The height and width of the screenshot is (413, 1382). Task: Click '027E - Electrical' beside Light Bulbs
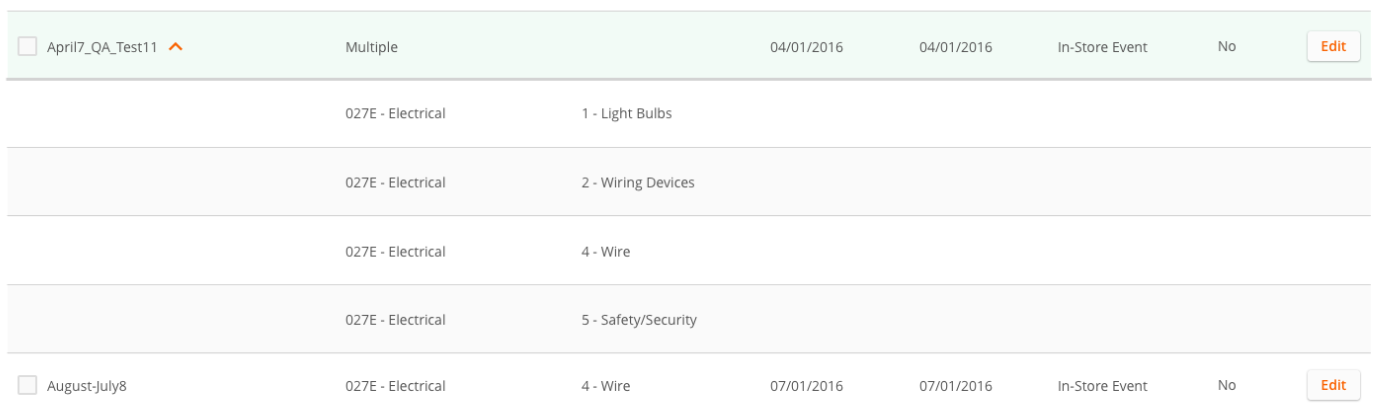[395, 114]
